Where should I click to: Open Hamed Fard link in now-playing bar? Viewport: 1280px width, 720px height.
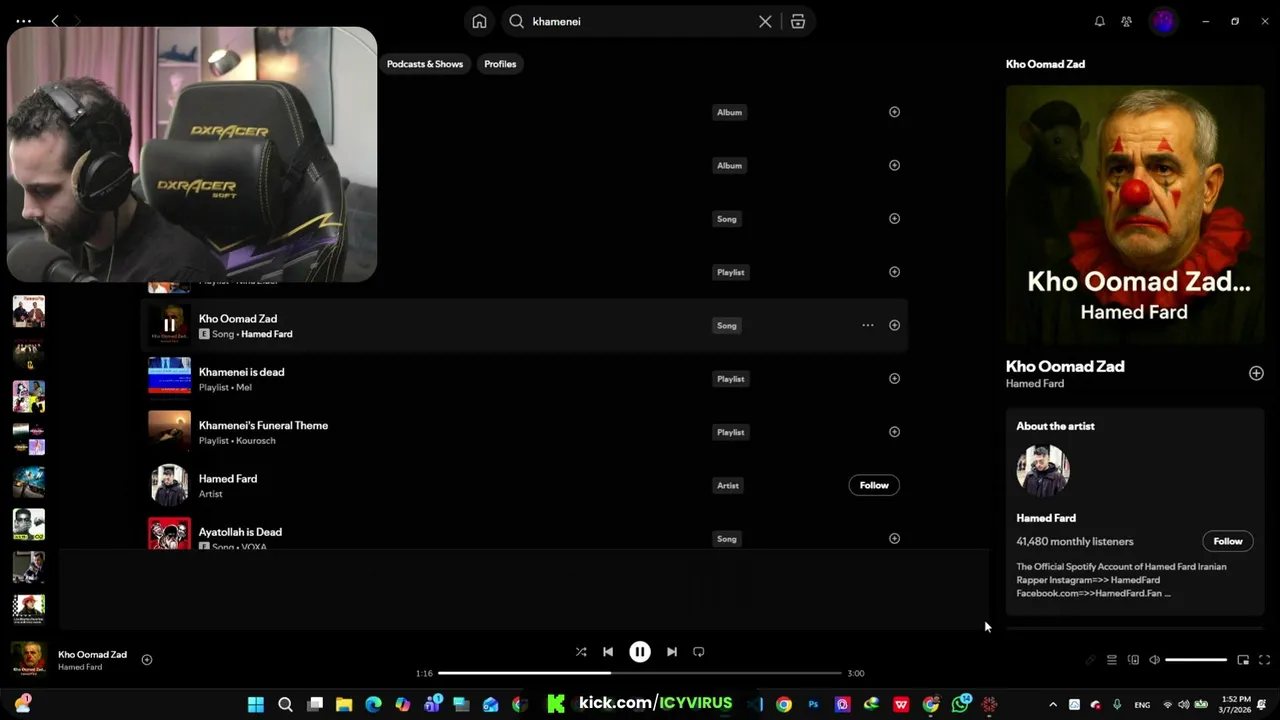pos(80,667)
